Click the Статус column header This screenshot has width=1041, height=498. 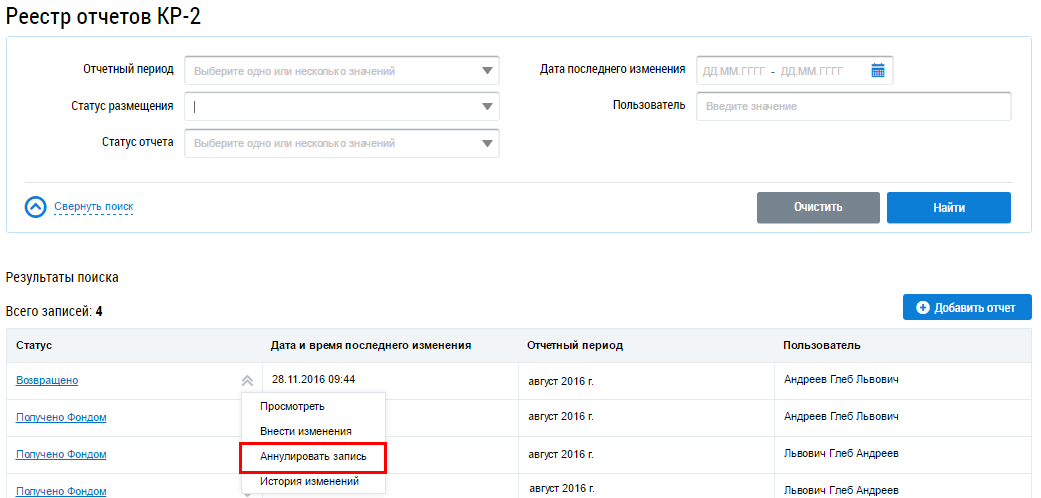pos(34,345)
